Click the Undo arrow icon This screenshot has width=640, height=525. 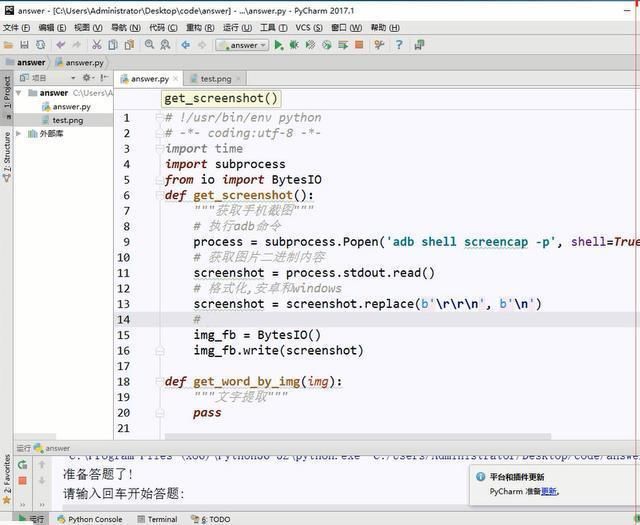coord(61,45)
